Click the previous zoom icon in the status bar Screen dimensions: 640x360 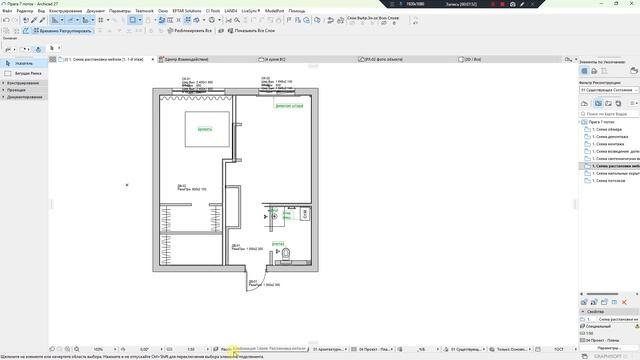52,349
